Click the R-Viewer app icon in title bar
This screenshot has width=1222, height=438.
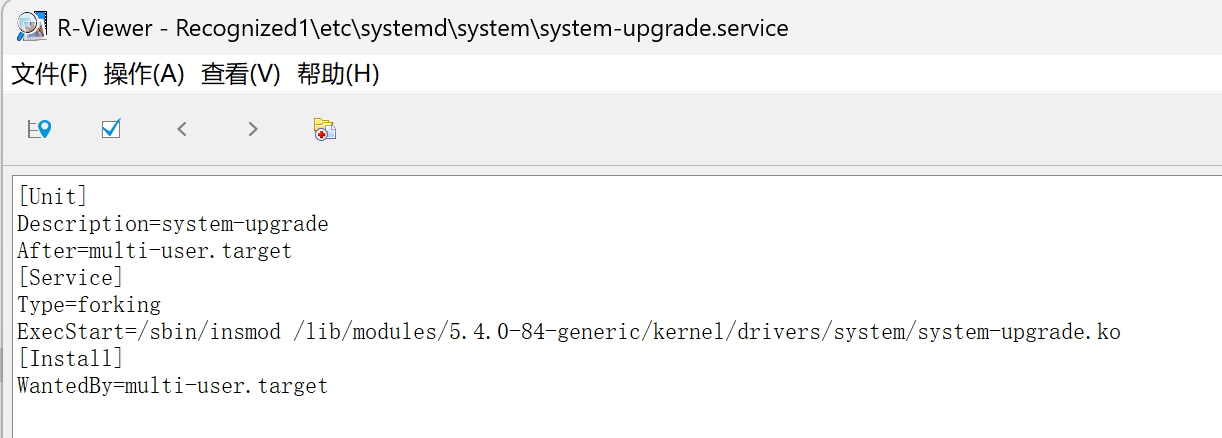pos(31,27)
